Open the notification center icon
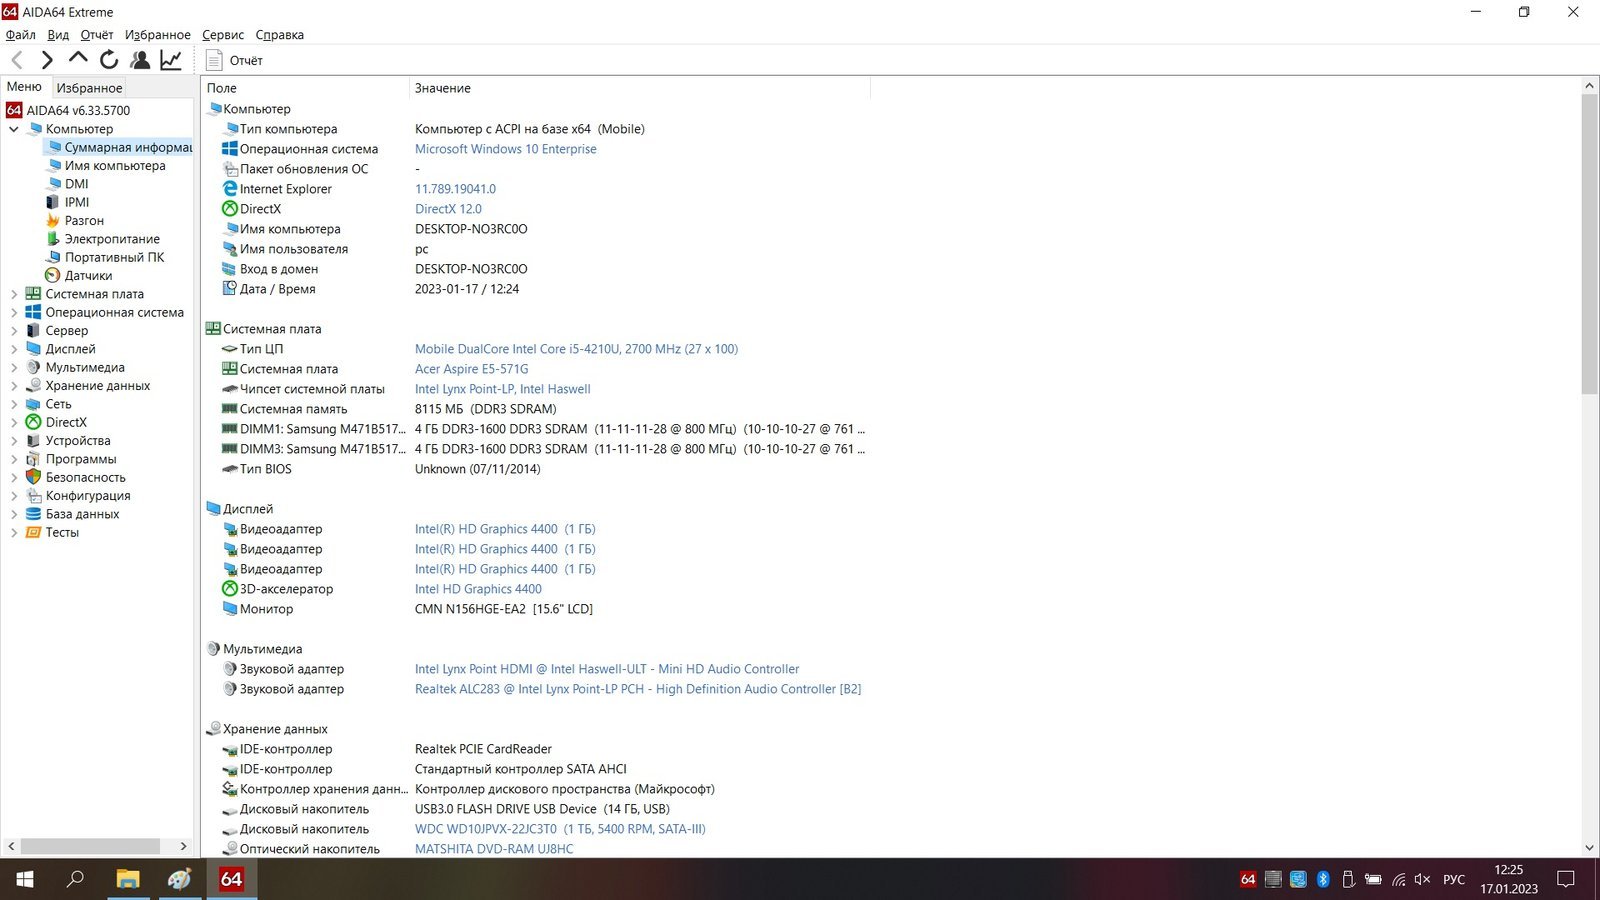The image size is (1600, 900). pyautogui.click(x=1566, y=879)
